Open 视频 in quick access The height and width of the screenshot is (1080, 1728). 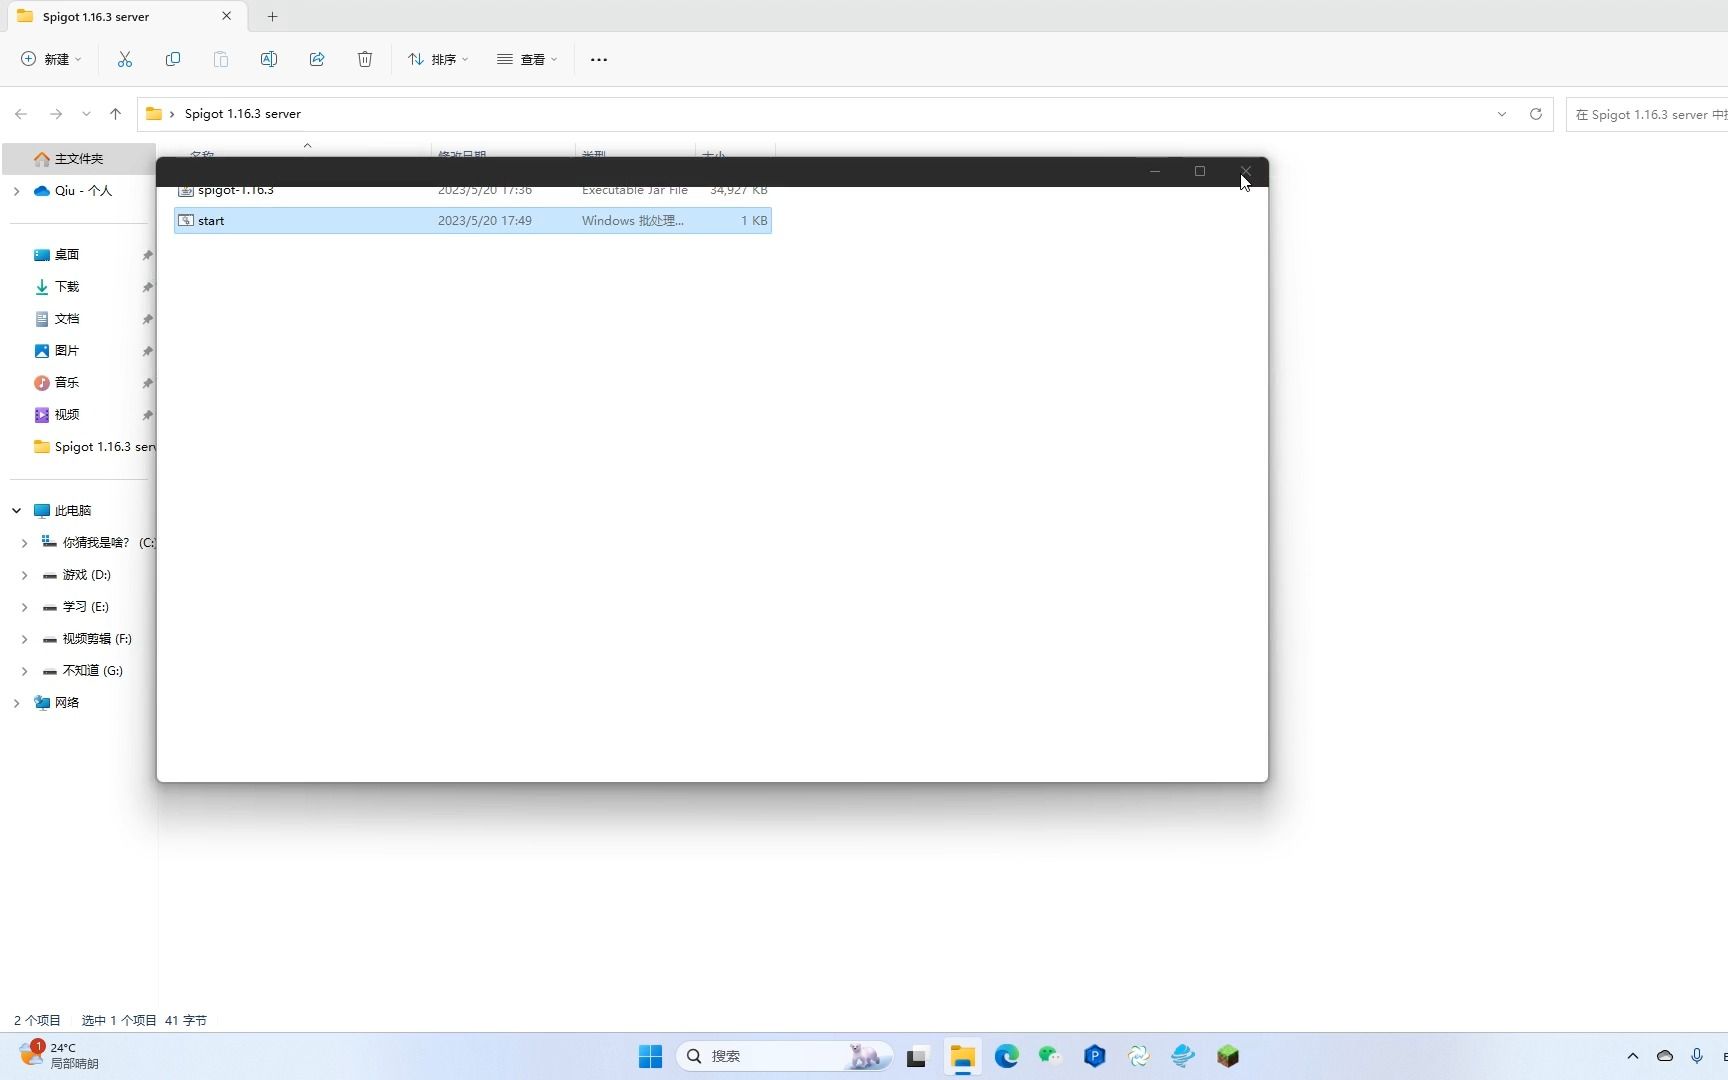[67, 415]
